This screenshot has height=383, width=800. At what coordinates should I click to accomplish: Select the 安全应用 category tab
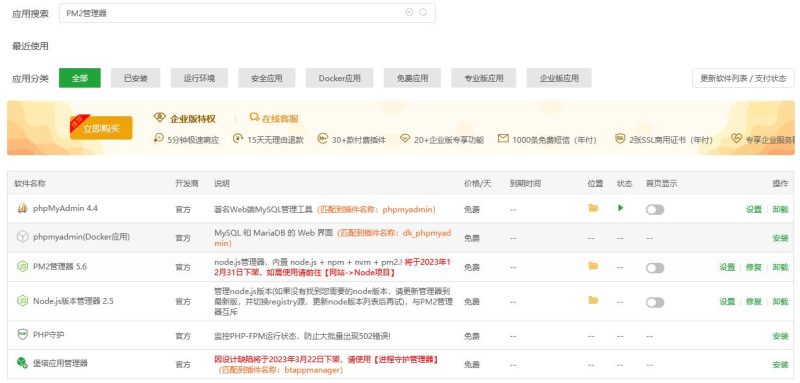266,78
